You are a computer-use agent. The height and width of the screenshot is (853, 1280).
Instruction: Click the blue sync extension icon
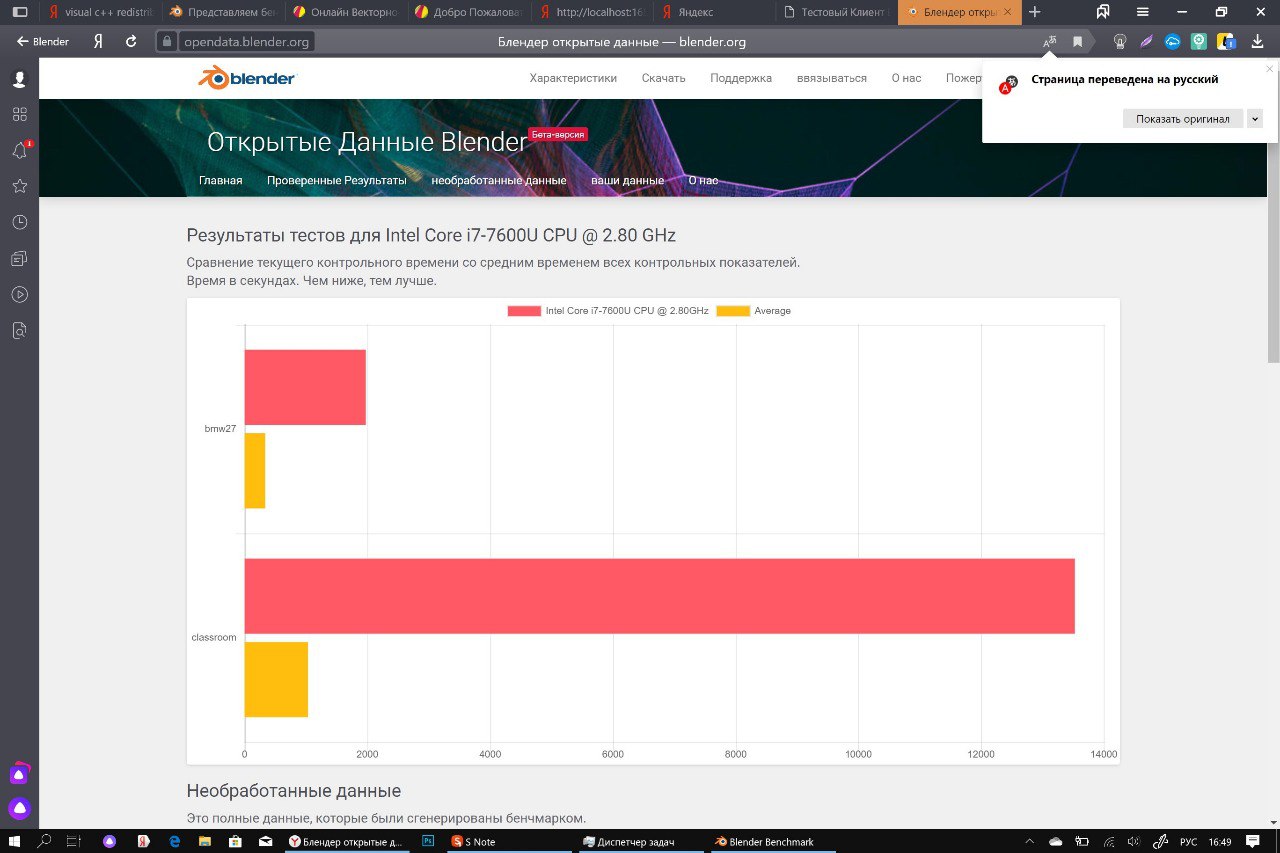click(x=1173, y=42)
